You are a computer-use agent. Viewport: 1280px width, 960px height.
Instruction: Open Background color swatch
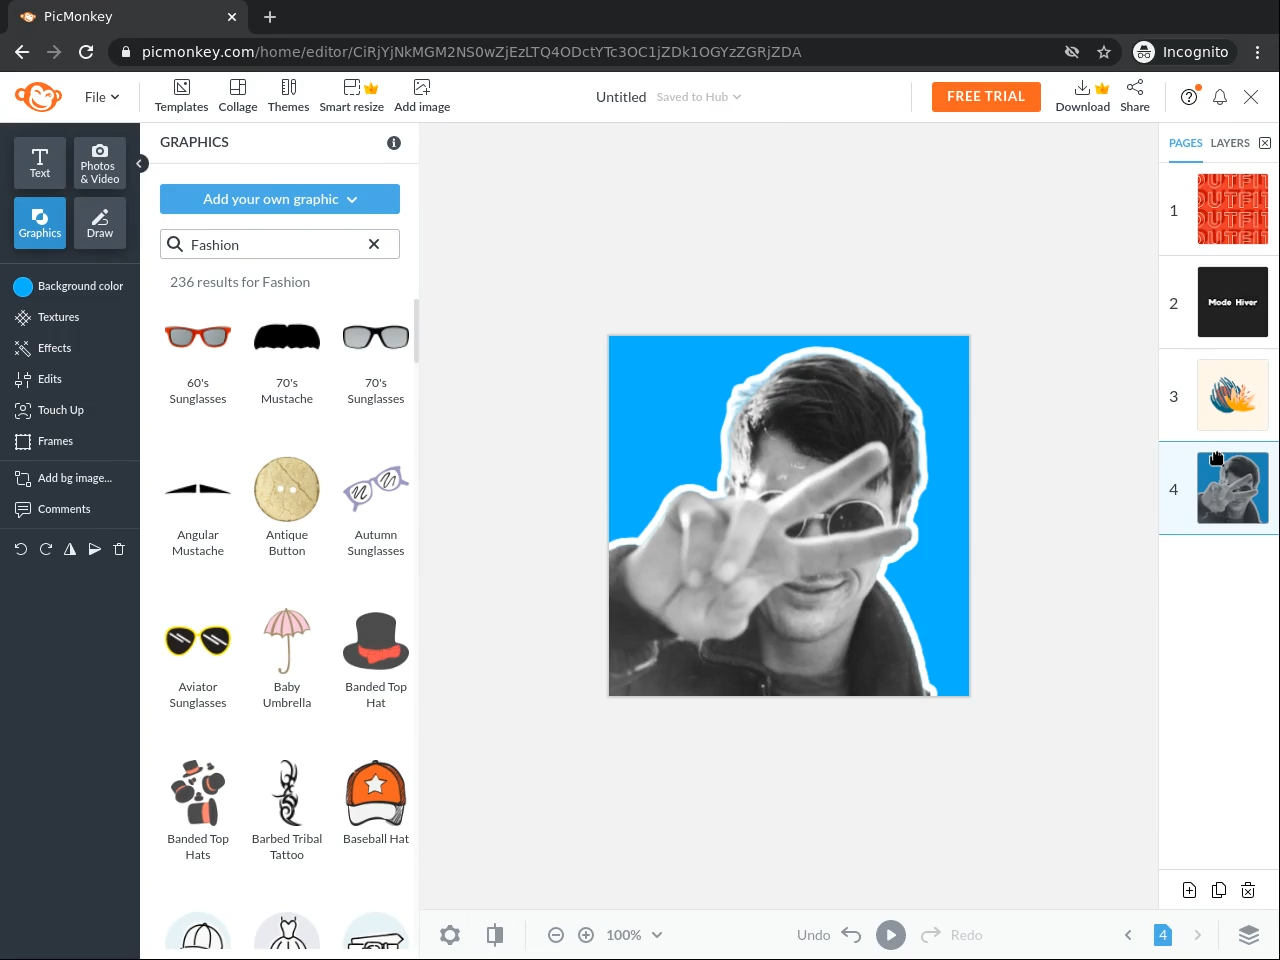(23, 287)
